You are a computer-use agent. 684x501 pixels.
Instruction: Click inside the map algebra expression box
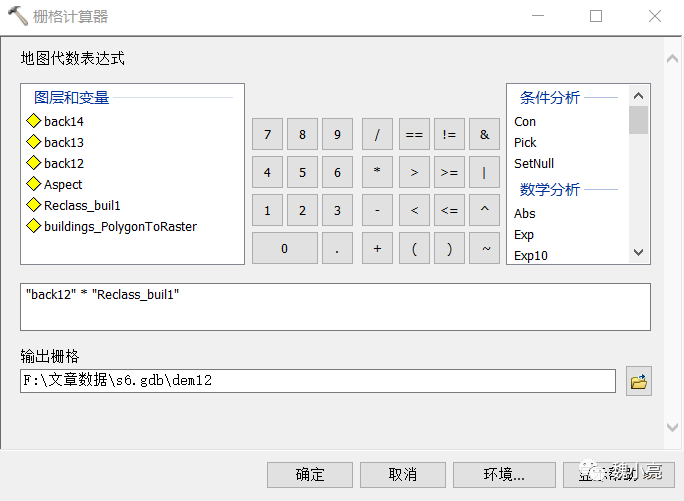(335, 307)
